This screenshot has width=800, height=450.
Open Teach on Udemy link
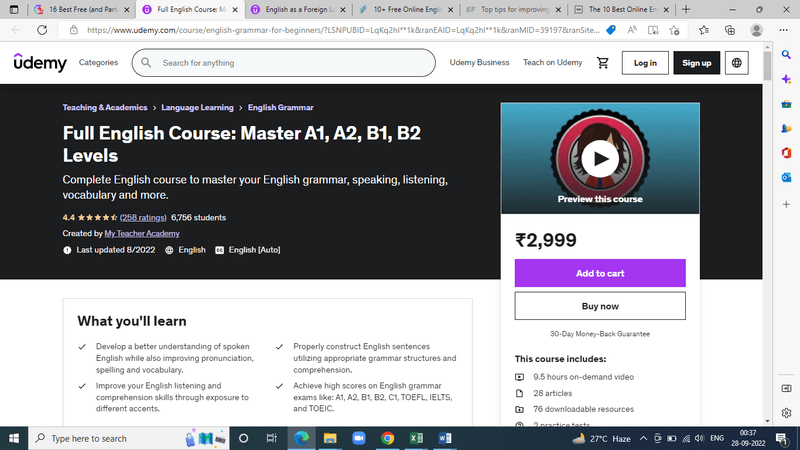pos(553,62)
